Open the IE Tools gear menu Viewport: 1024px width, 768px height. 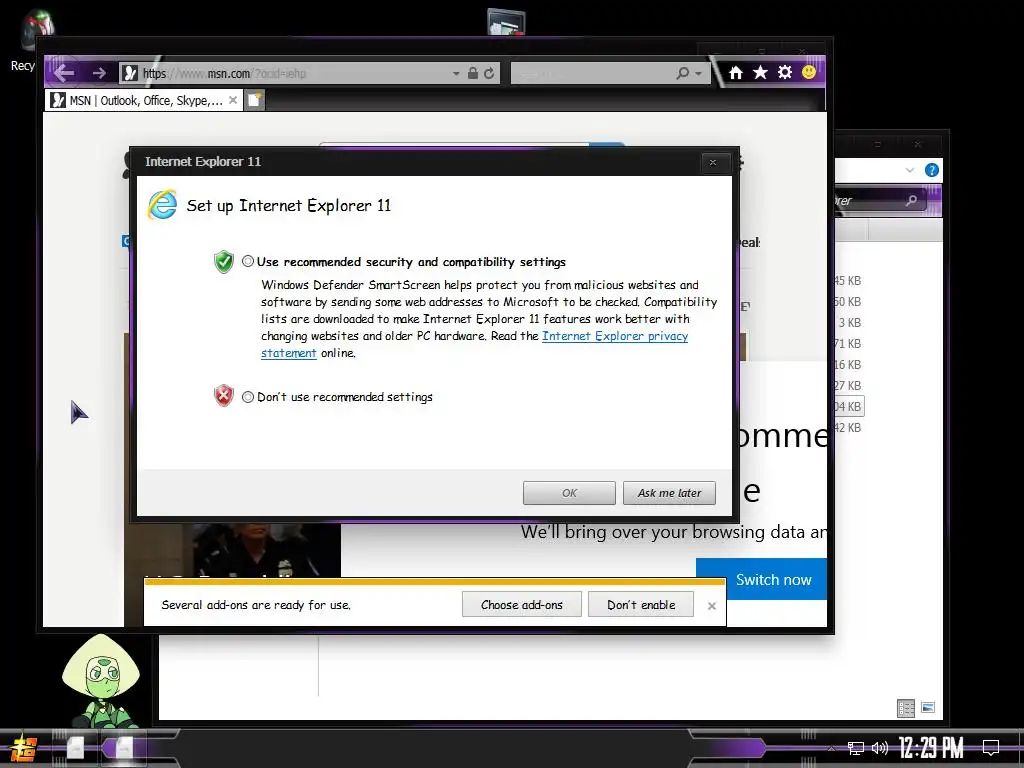[x=785, y=72]
